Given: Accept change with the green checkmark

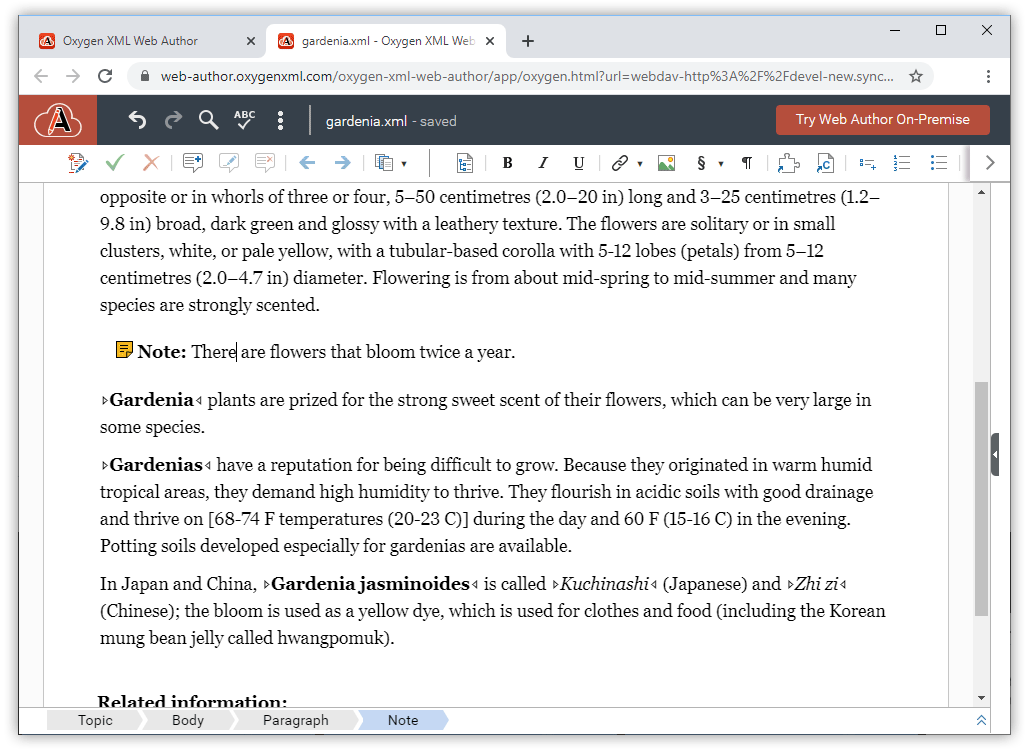Looking at the screenshot, I should coord(115,163).
